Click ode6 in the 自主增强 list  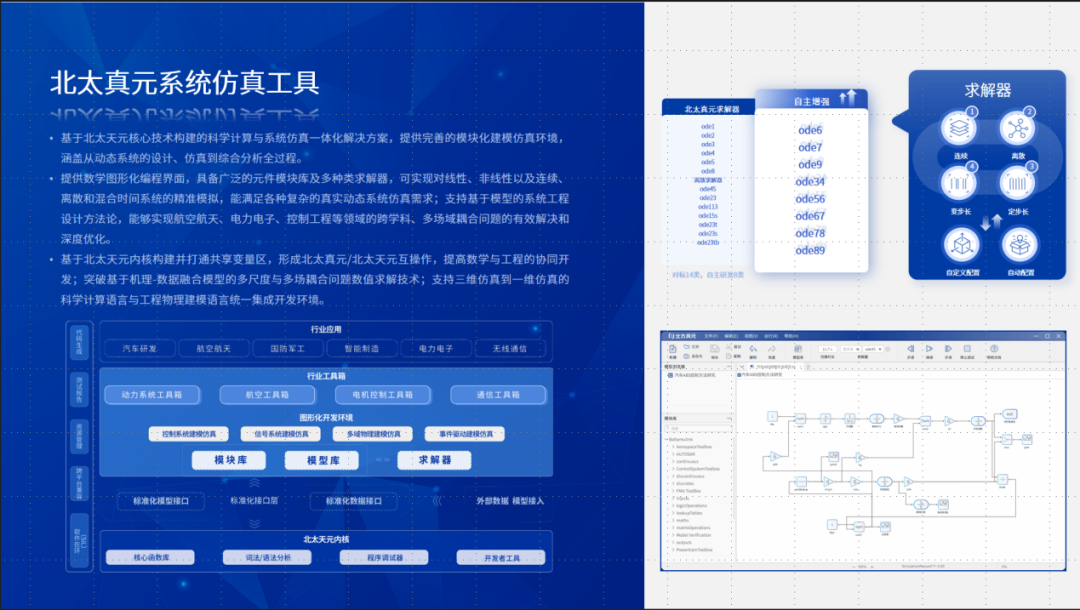(810, 130)
